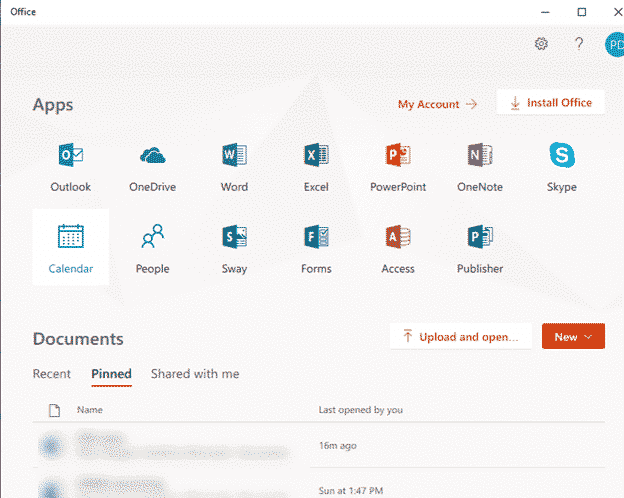The image size is (624, 498).
Task: Launch the Word app
Action: coord(234,166)
